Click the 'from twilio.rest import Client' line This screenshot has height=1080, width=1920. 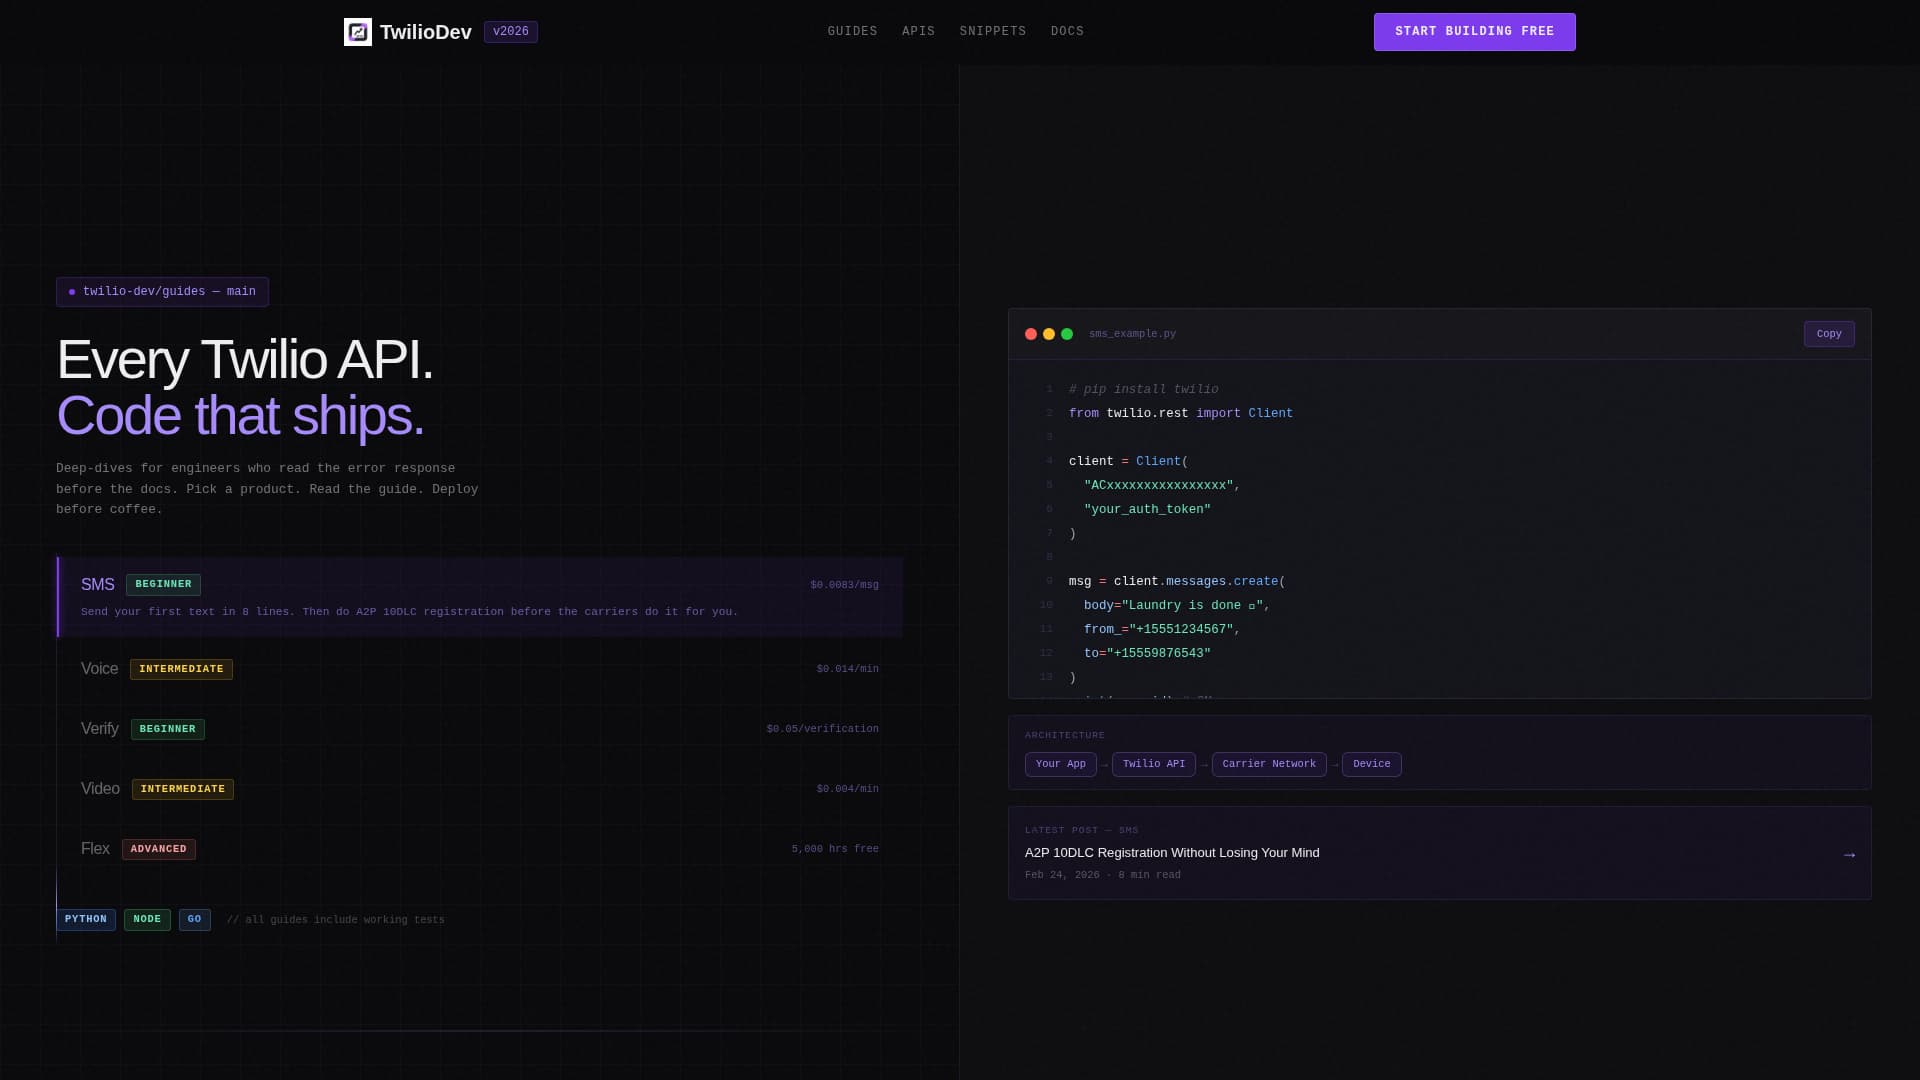click(1180, 414)
